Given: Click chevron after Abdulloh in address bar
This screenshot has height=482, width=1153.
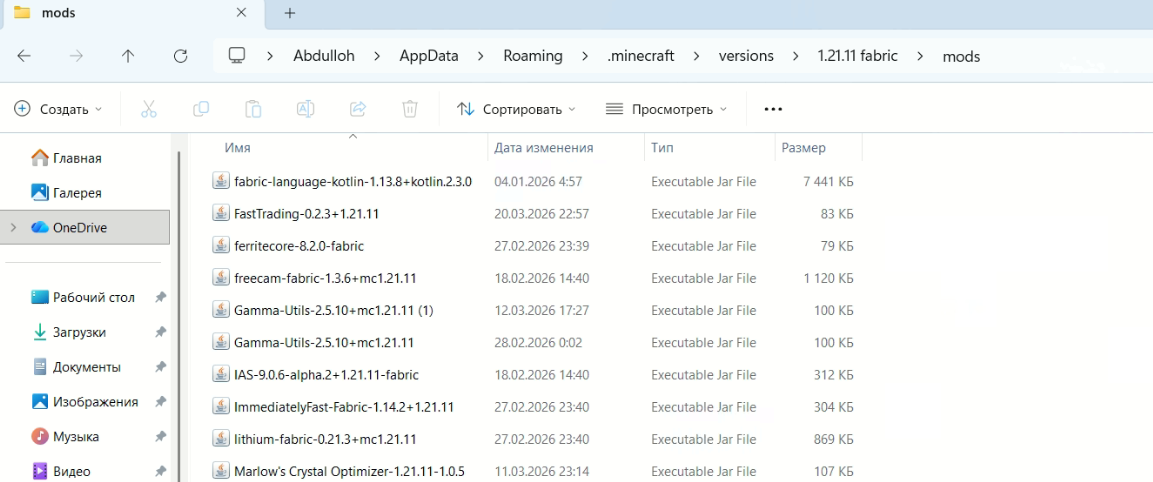Looking at the screenshot, I should point(376,56).
